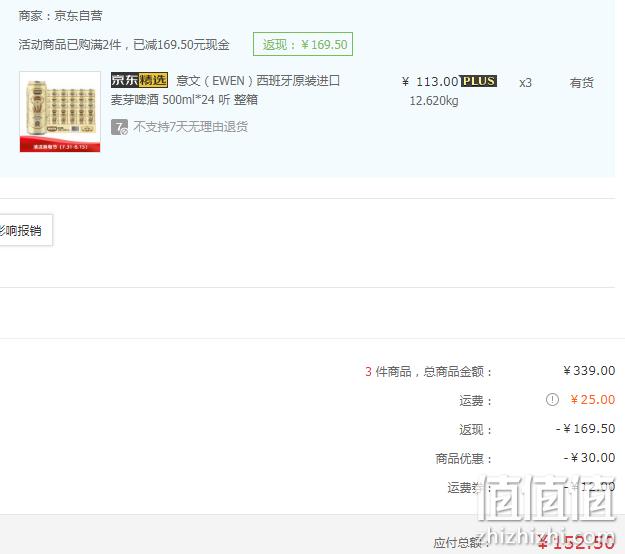Select the 商品优惠 label
The width and height of the screenshot is (625, 554).
click(x=464, y=458)
